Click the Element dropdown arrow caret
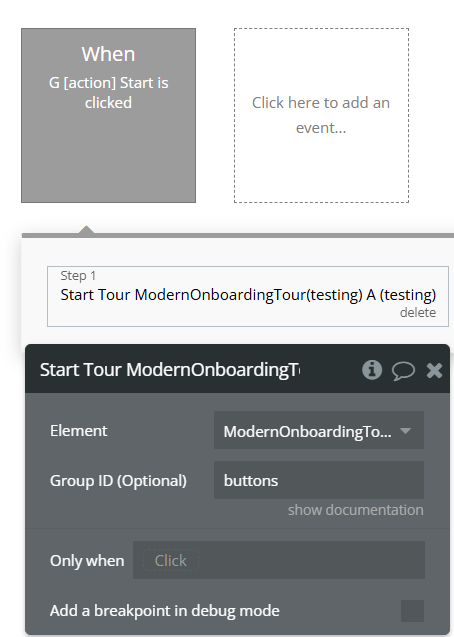The image size is (454, 637). 405,431
